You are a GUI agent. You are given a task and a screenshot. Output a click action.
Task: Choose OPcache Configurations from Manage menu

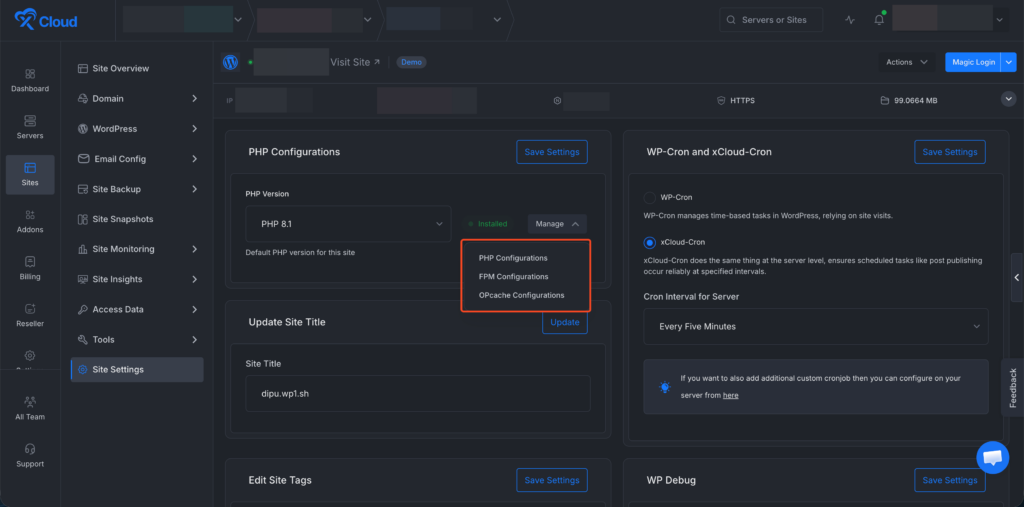(521, 295)
